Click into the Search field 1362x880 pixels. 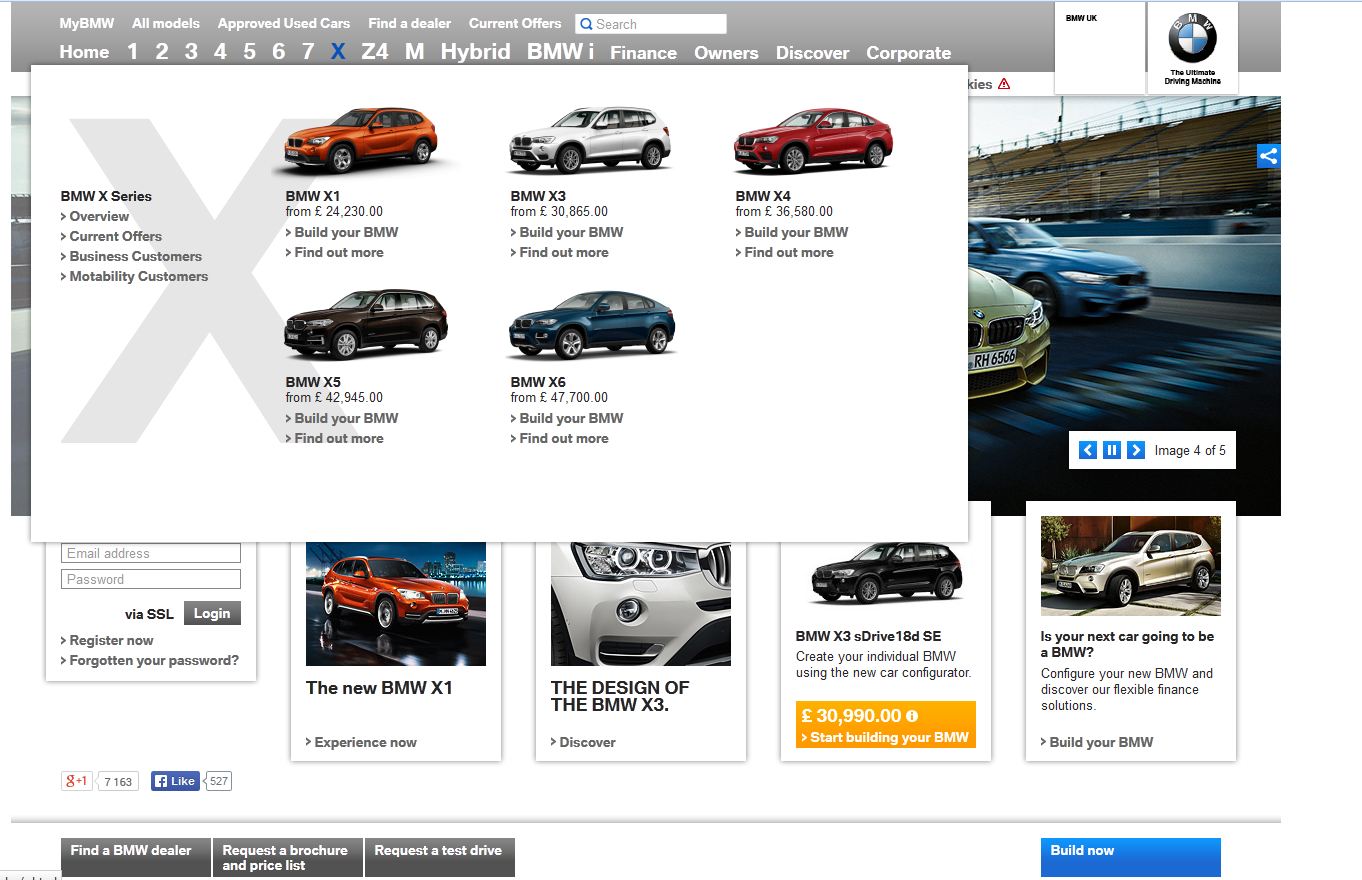pos(651,24)
